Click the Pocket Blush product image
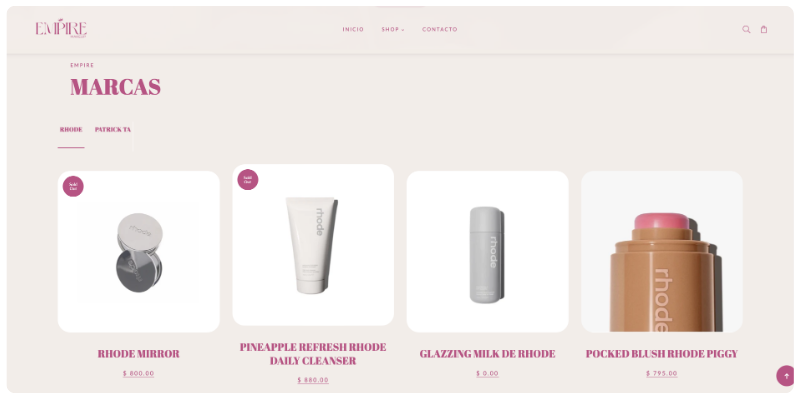Screen dimensions: 800x400 tap(662, 252)
